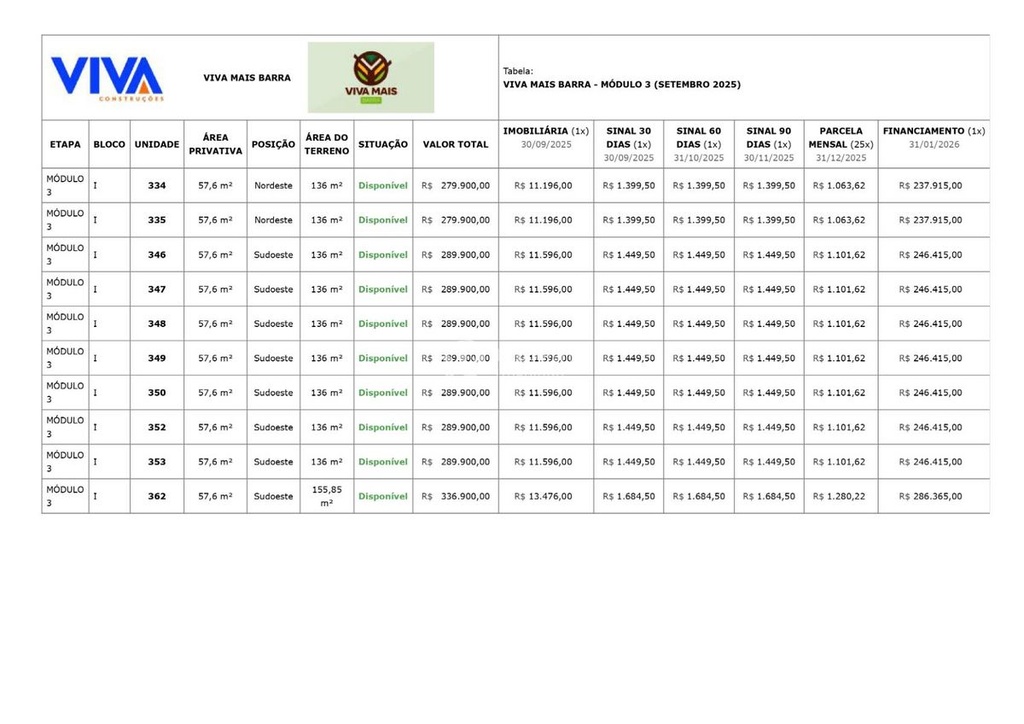Click the BLOCO column header
This screenshot has height=724, width=1024.
point(109,144)
